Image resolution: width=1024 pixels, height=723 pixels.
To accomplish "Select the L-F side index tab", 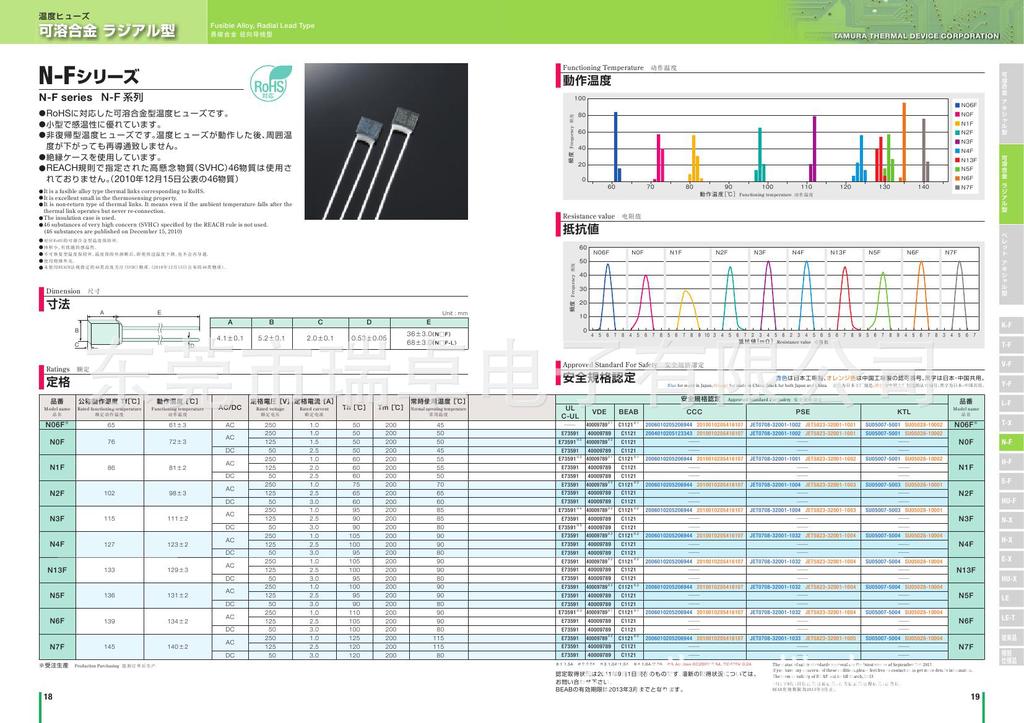I will click(x=1006, y=402).
